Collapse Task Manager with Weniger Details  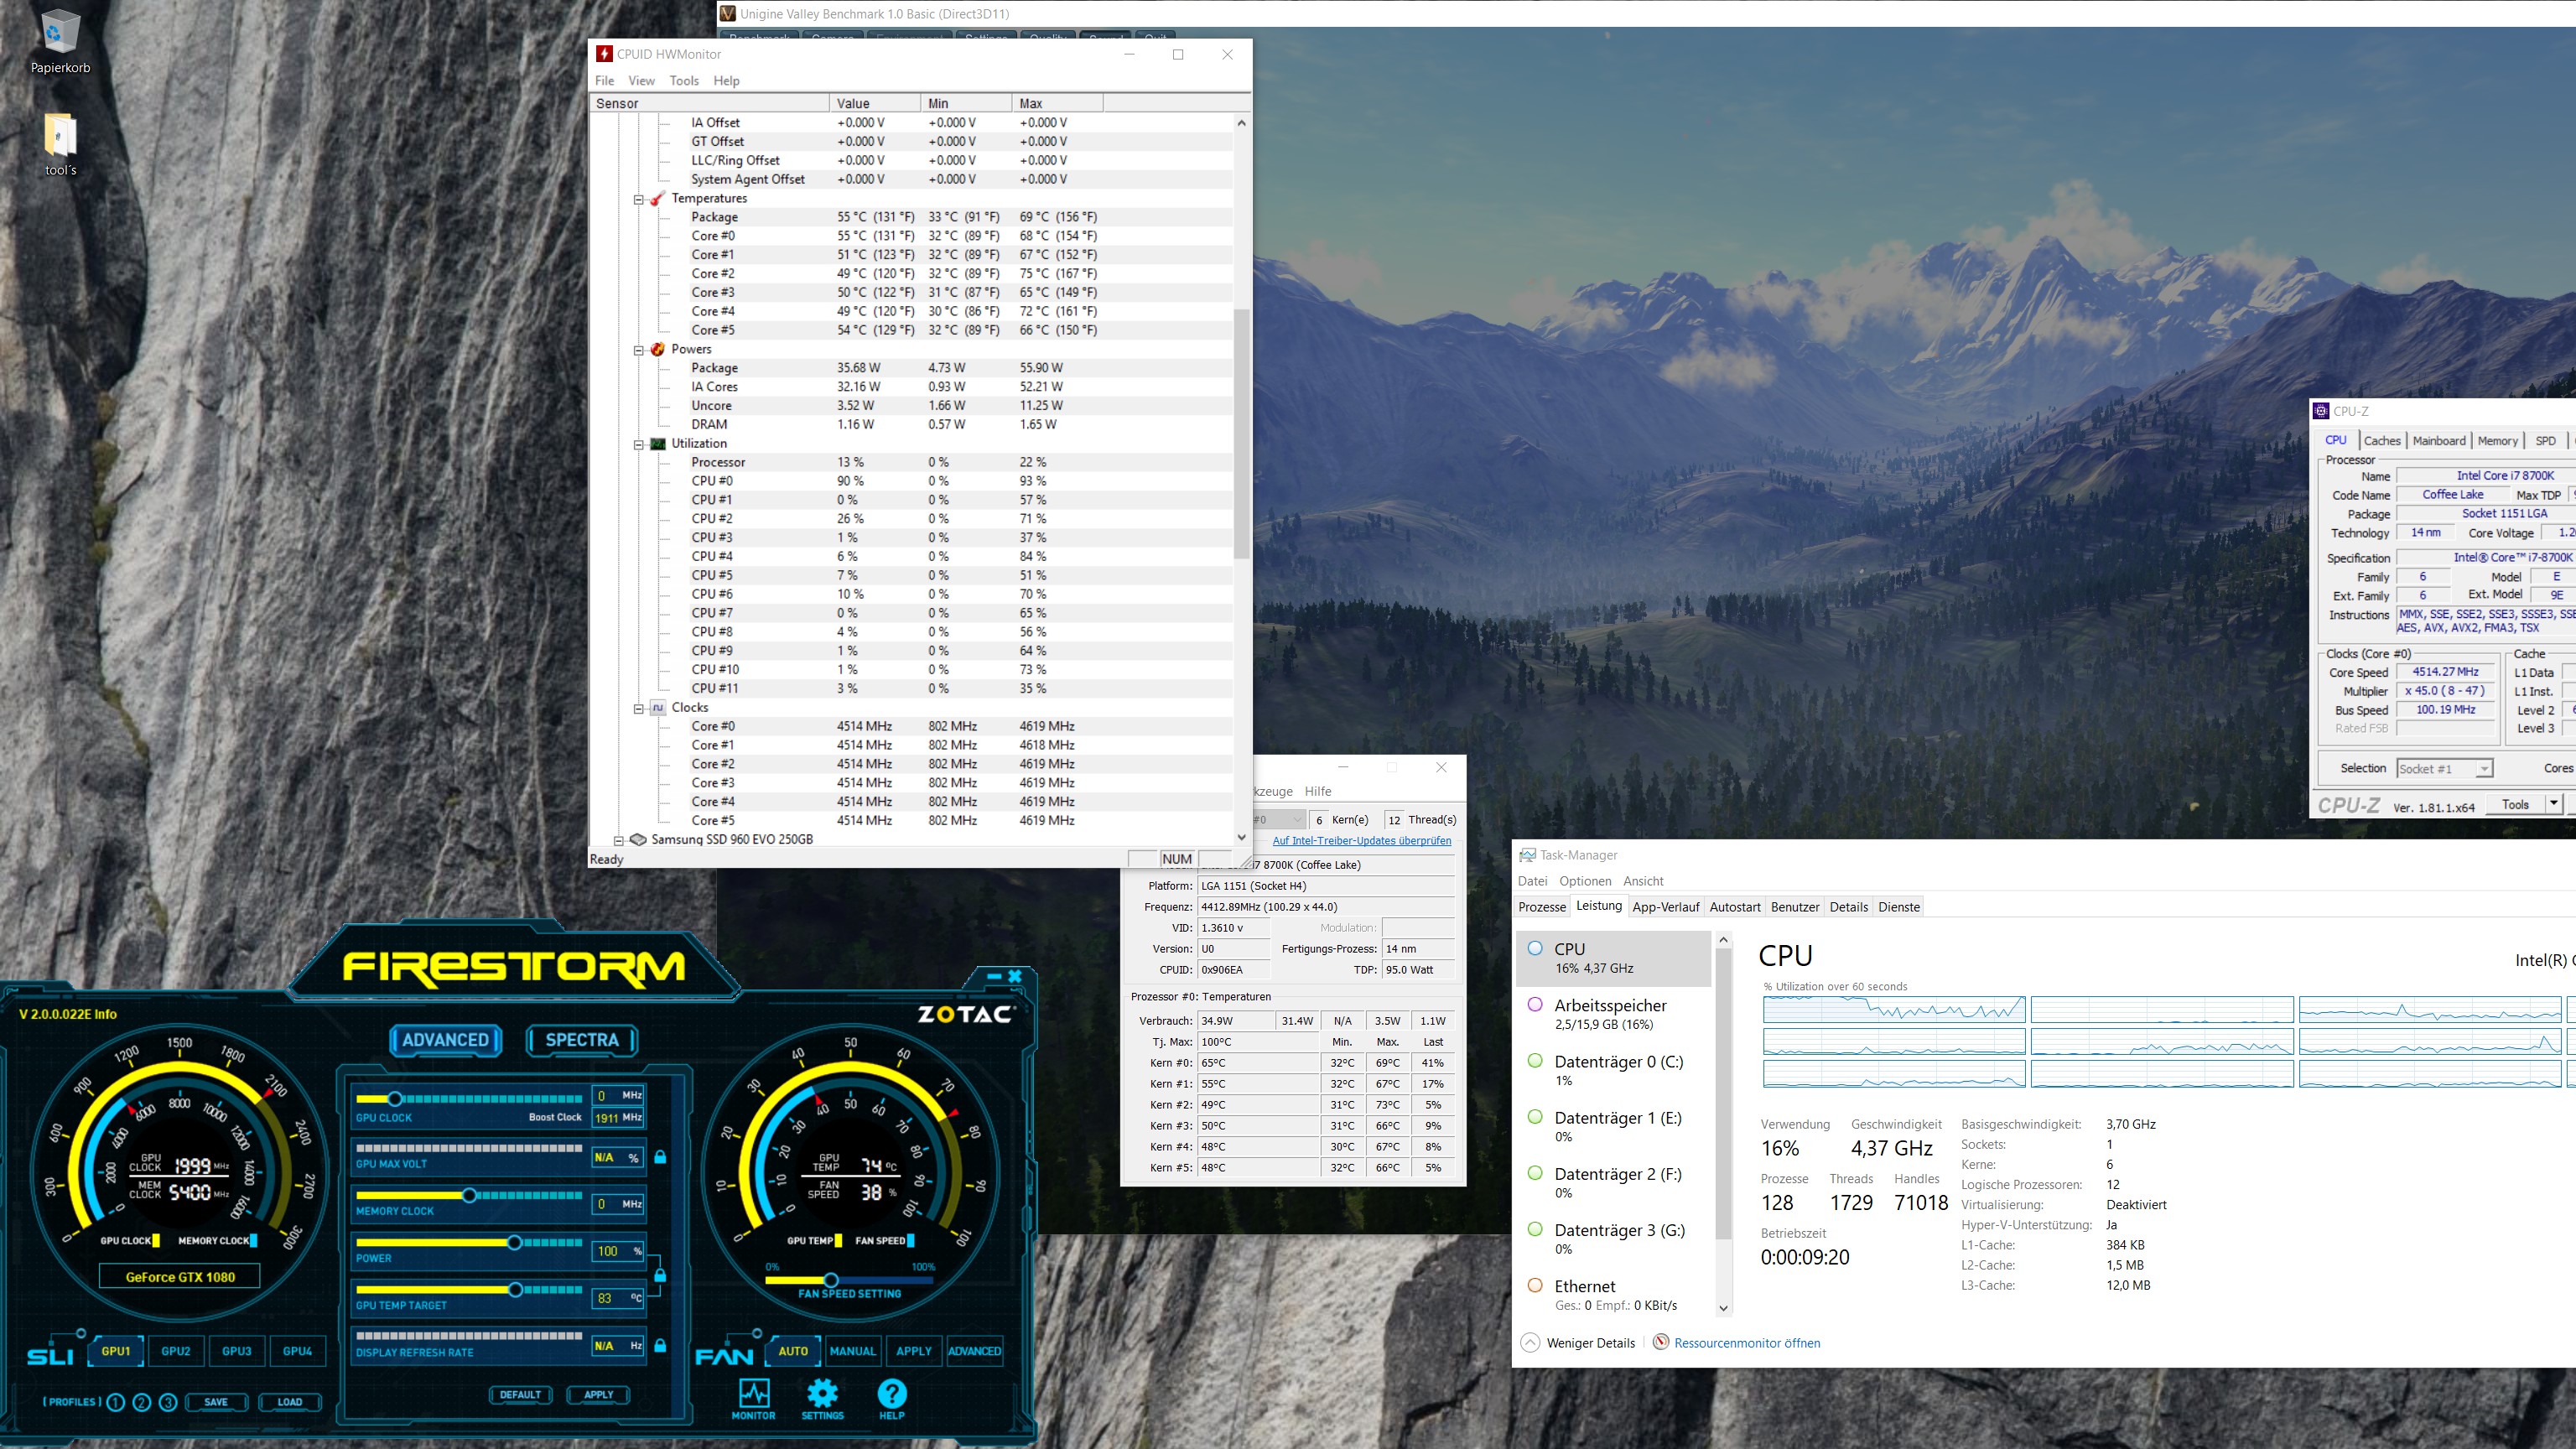click(1578, 1342)
